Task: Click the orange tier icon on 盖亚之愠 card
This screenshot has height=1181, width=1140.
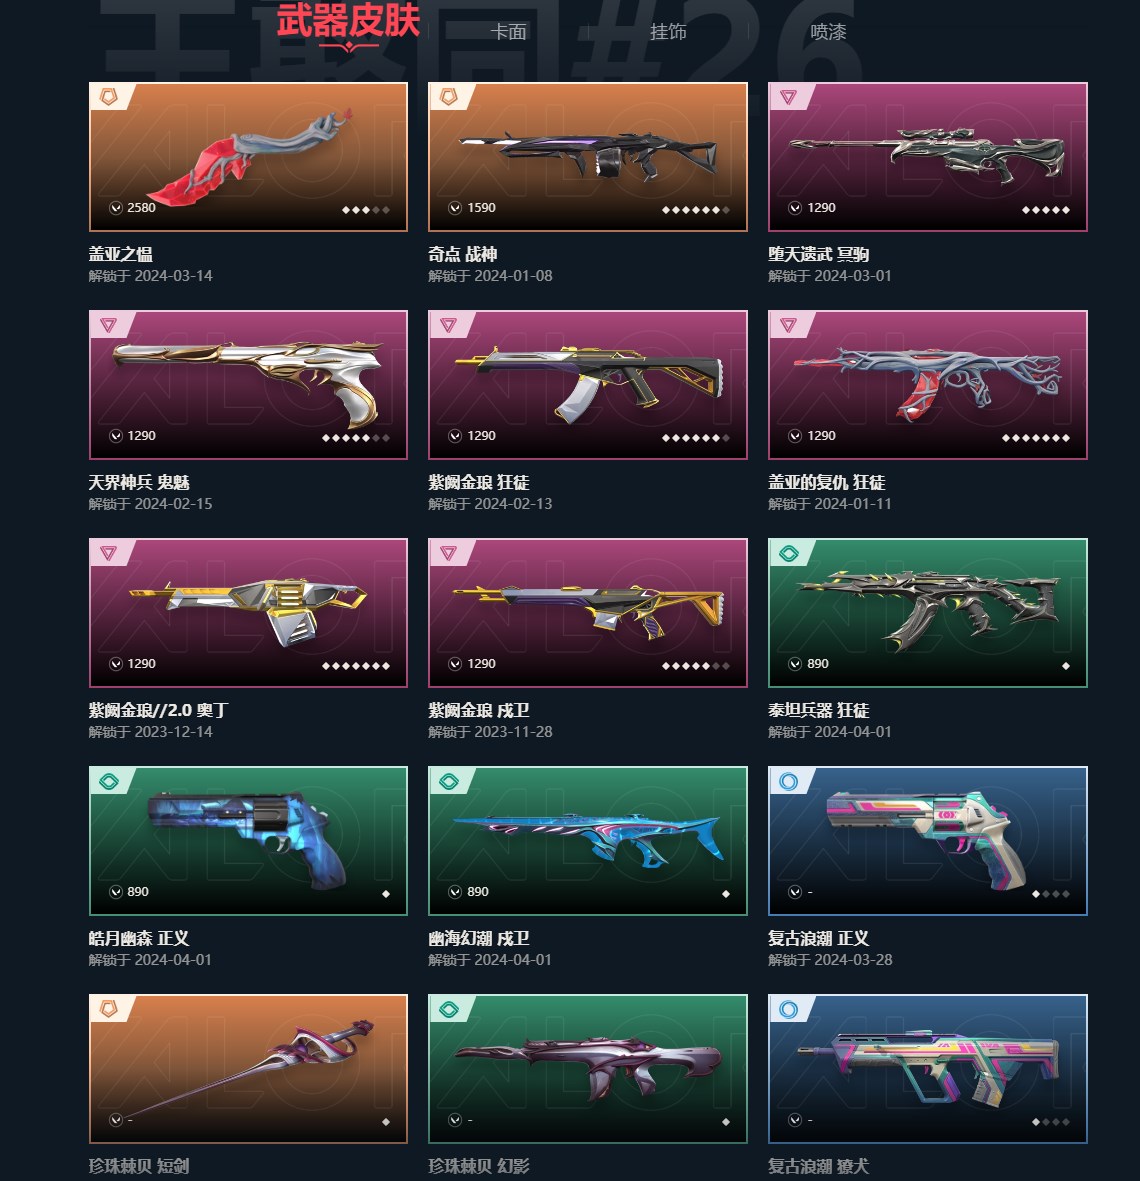Action: (109, 97)
